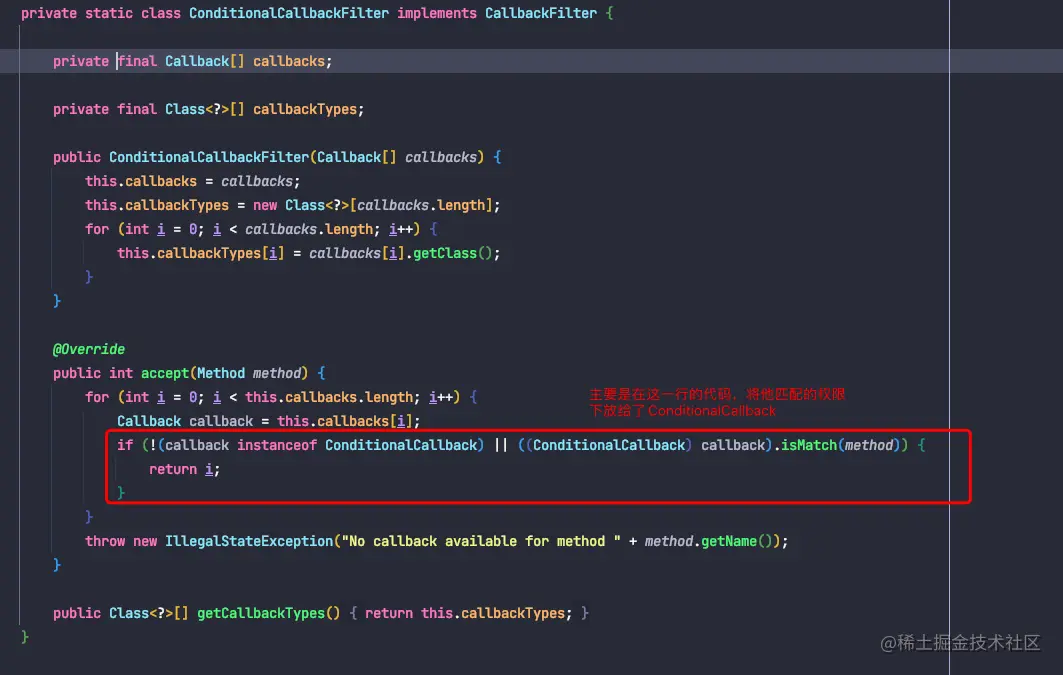Click the 'instanceof' keyword
The image size is (1063, 675).
point(277,445)
